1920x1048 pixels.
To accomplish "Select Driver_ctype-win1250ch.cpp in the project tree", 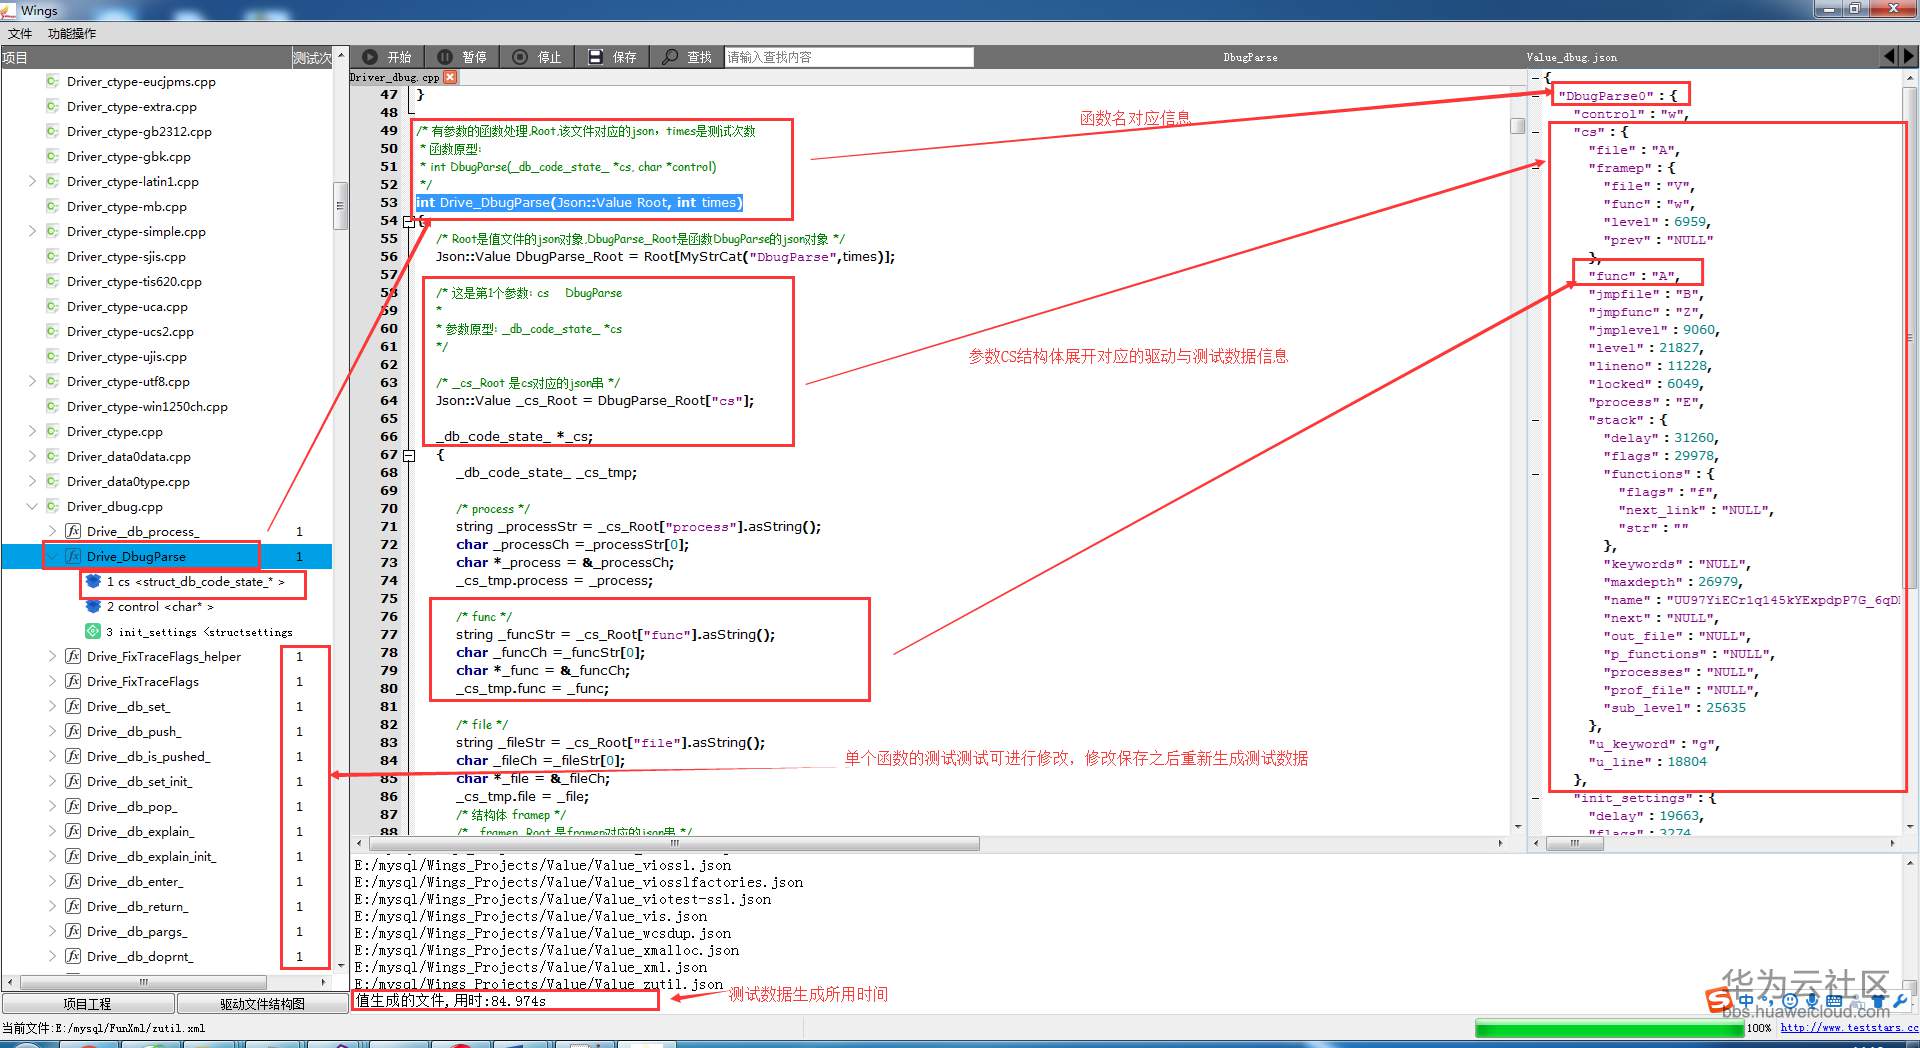I will [147, 406].
